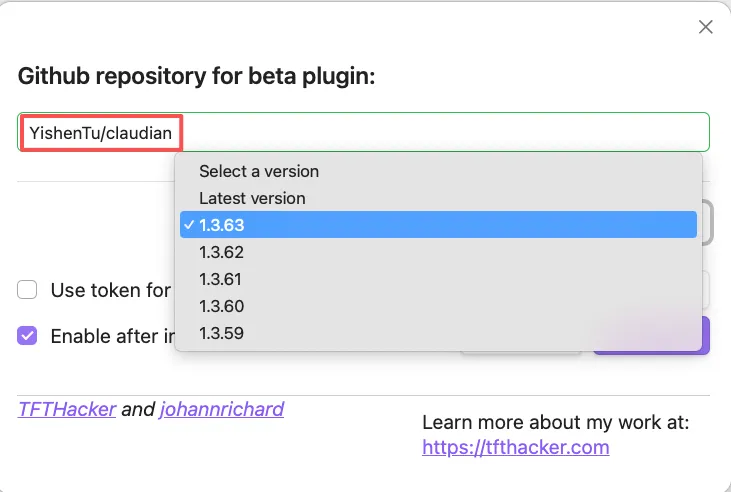Click the Github repository input field
The image size is (731, 492).
point(440,132)
